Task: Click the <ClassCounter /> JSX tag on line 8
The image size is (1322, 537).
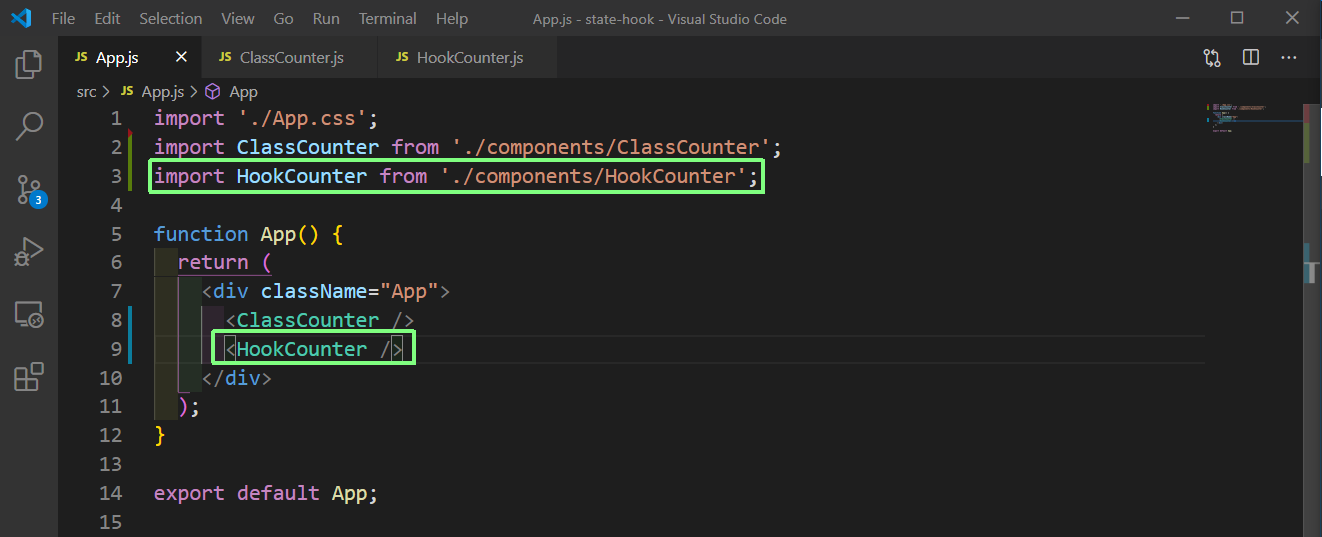Action: coord(320,320)
